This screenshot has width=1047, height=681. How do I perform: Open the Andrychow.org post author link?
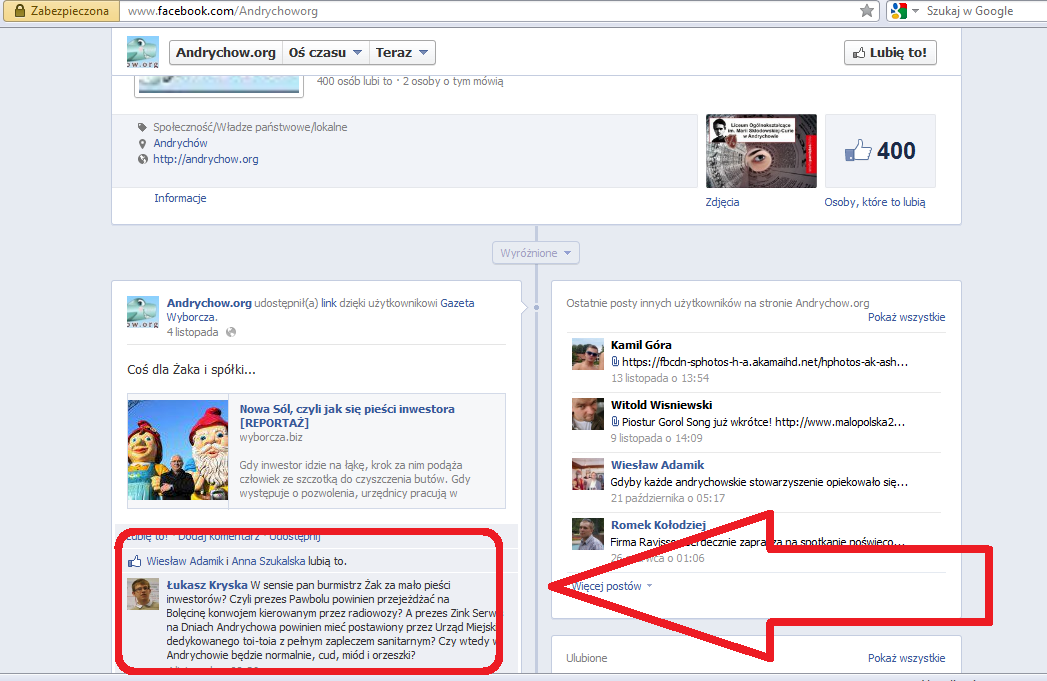tap(209, 303)
